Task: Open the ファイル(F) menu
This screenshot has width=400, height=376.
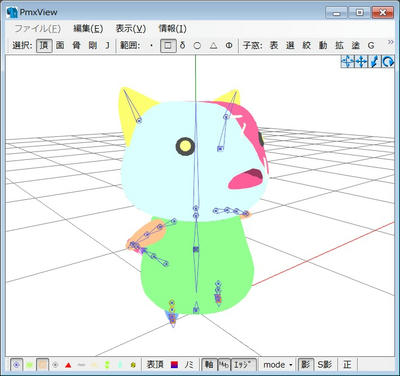Action: [x=37, y=29]
